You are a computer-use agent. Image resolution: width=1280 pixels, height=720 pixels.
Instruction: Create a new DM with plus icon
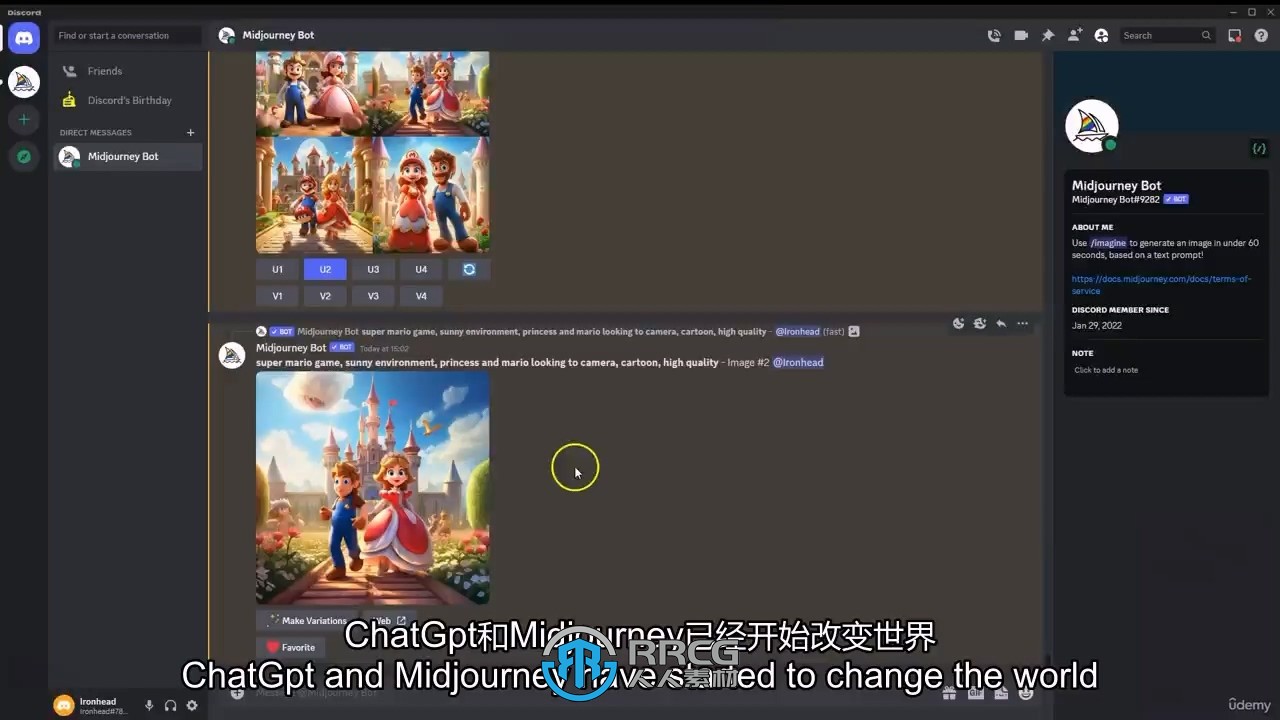[x=190, y=132]
